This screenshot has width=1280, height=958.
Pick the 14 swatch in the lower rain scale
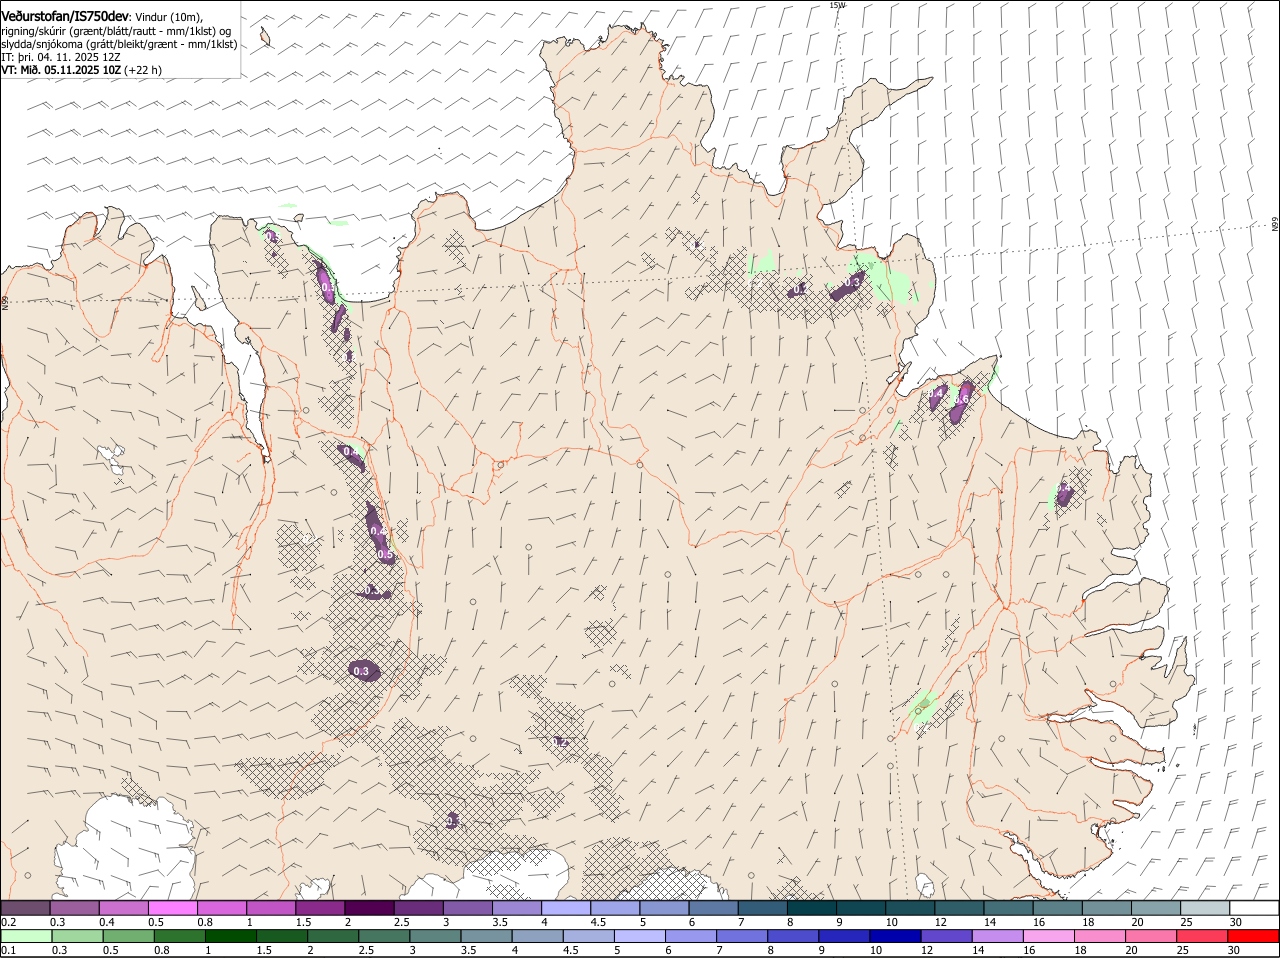click(997, 936)
